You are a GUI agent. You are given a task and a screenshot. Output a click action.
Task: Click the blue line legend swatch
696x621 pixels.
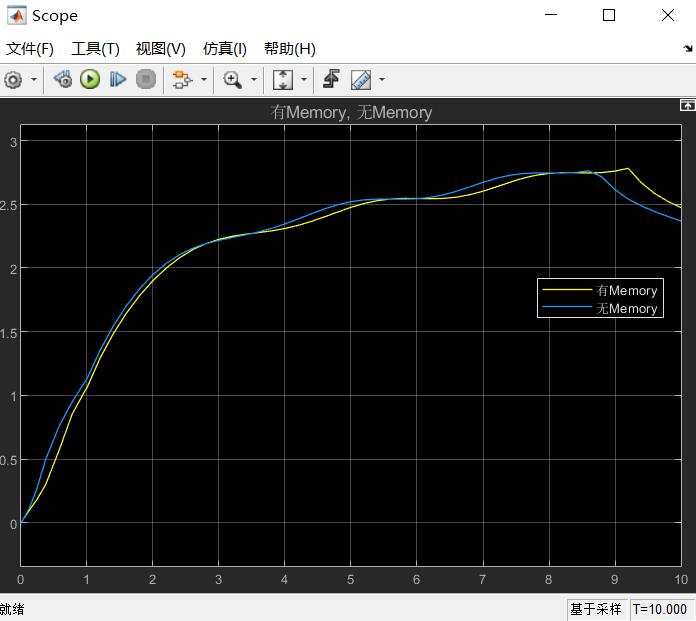567,307
